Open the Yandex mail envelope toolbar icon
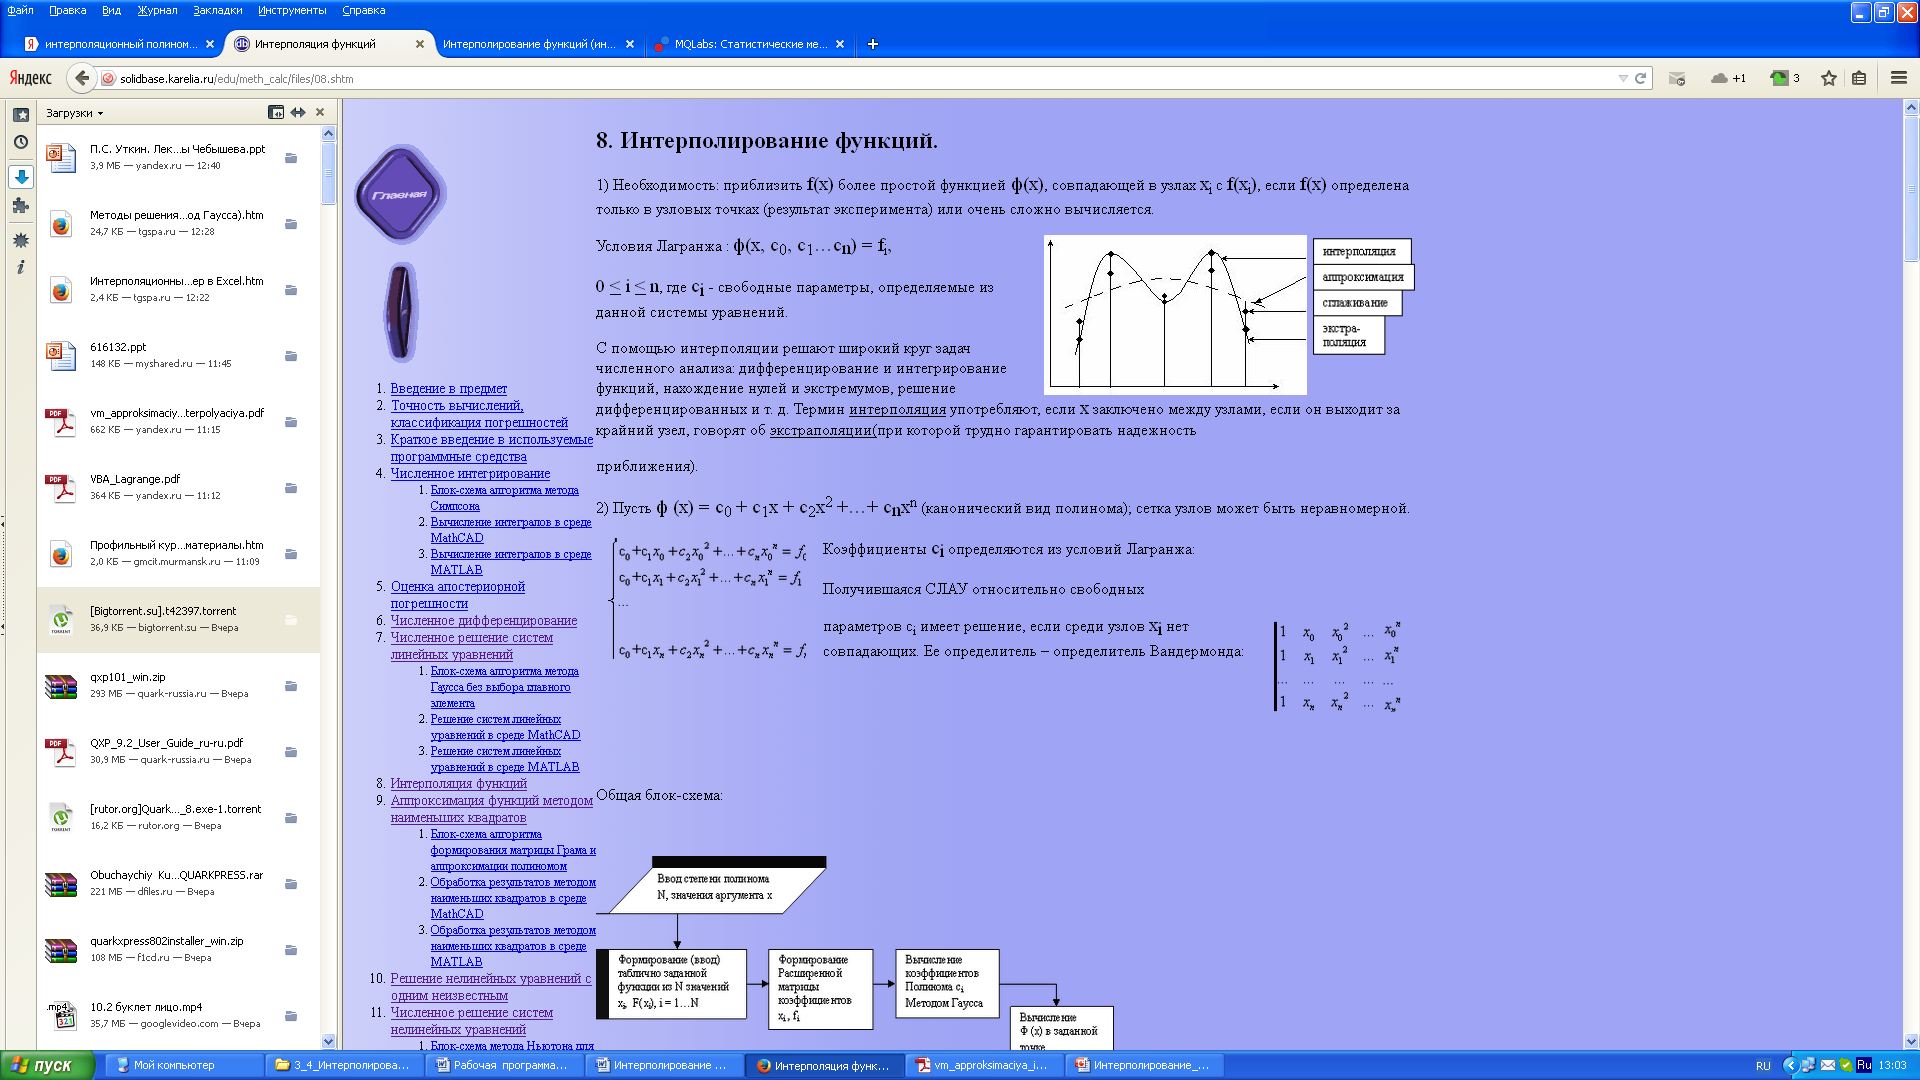 1677,78
